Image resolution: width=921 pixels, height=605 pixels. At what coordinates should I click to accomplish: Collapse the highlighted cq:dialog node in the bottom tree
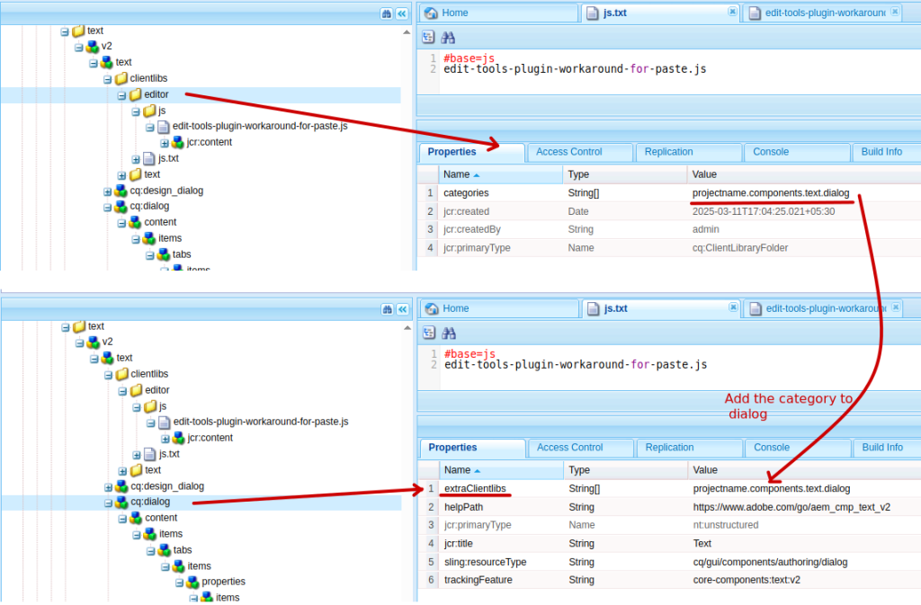108,502
